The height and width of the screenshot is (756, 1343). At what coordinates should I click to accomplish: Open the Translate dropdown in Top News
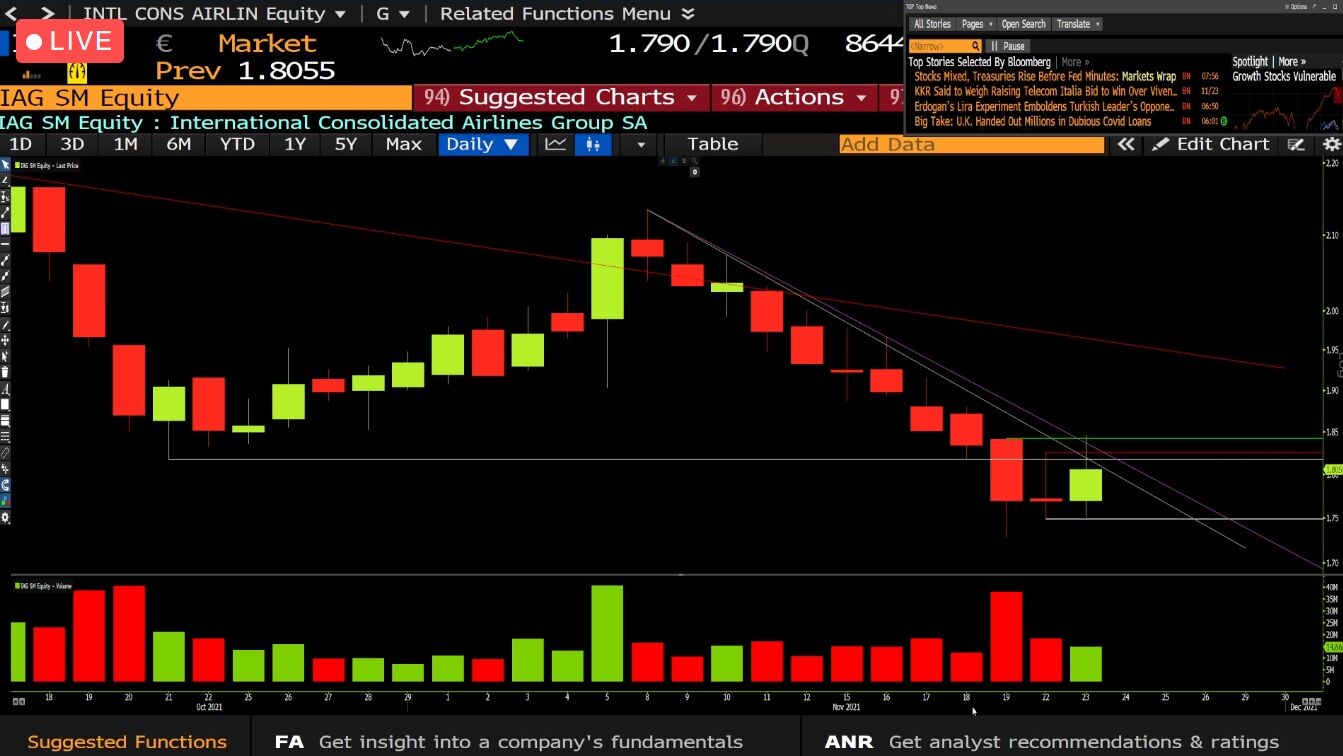click(x=1078, y=24)
